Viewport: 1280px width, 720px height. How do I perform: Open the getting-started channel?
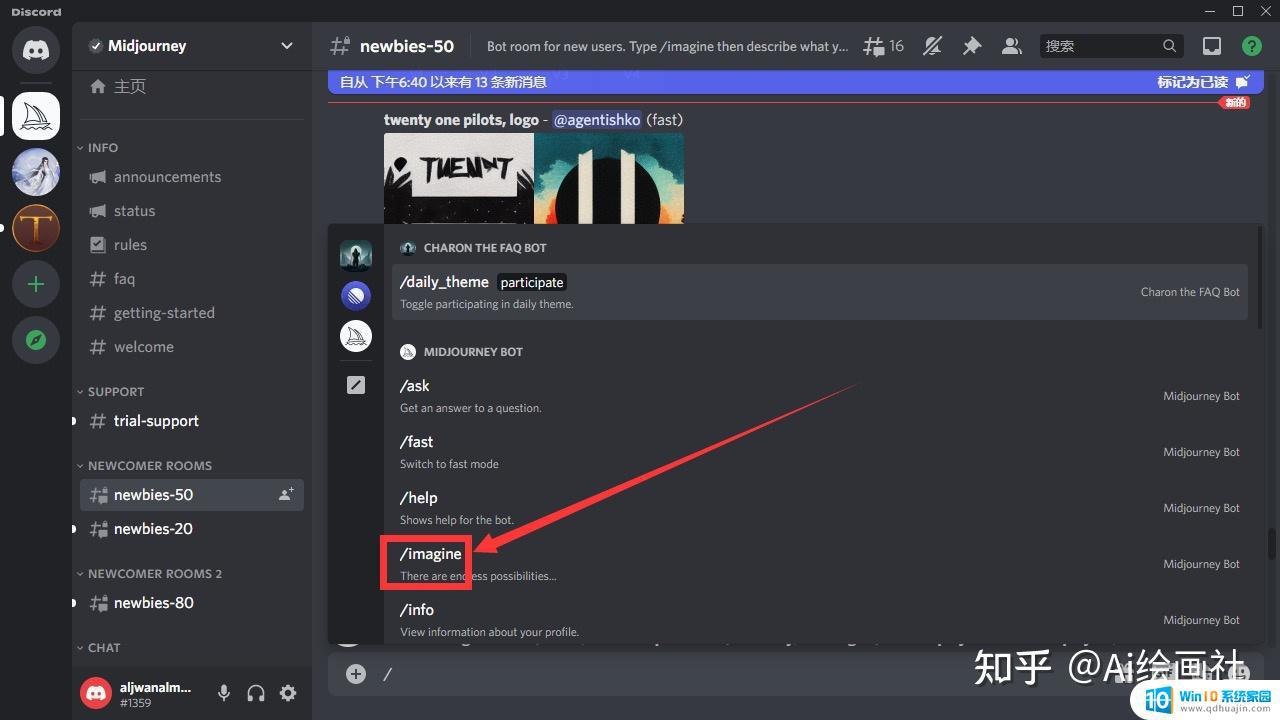(x=190, y=313)
